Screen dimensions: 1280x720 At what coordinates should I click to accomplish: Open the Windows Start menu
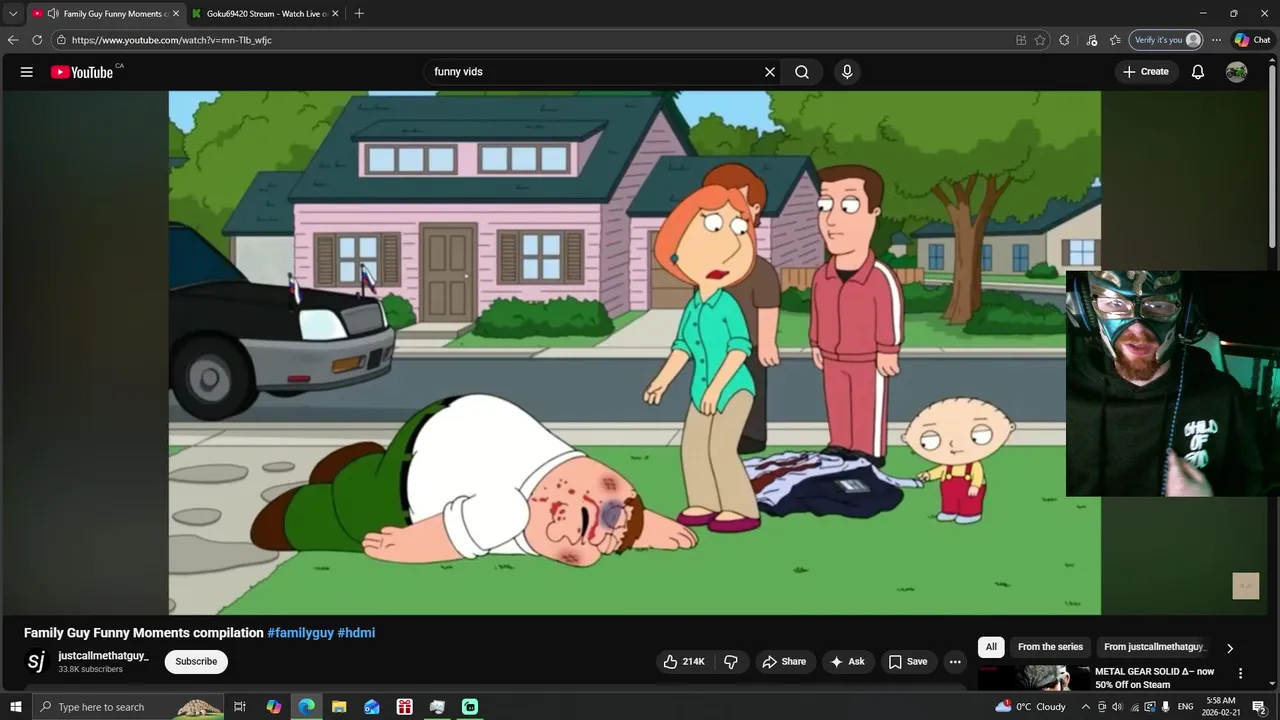15,707
